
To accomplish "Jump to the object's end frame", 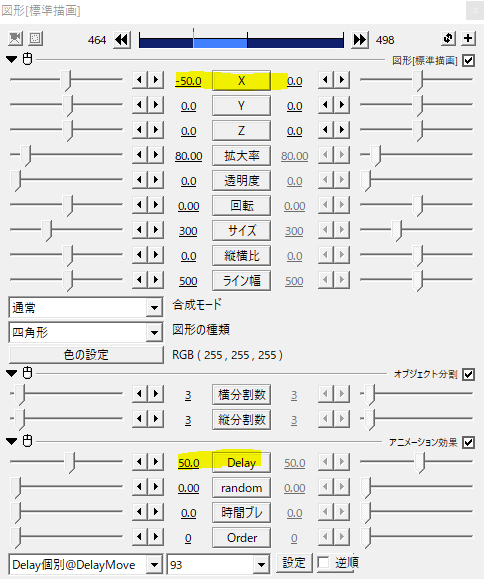I will coord(360,40).
